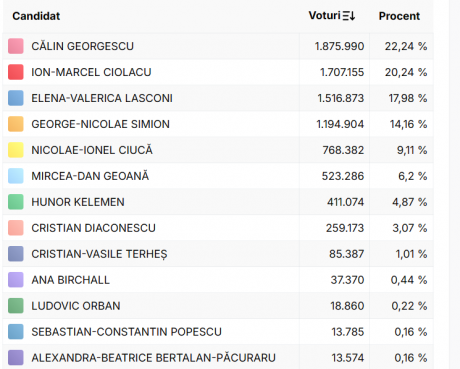Select the pink swatch for Călin Georgescu
This screenshot has width=460, height=369.
(x=16, y=46)
